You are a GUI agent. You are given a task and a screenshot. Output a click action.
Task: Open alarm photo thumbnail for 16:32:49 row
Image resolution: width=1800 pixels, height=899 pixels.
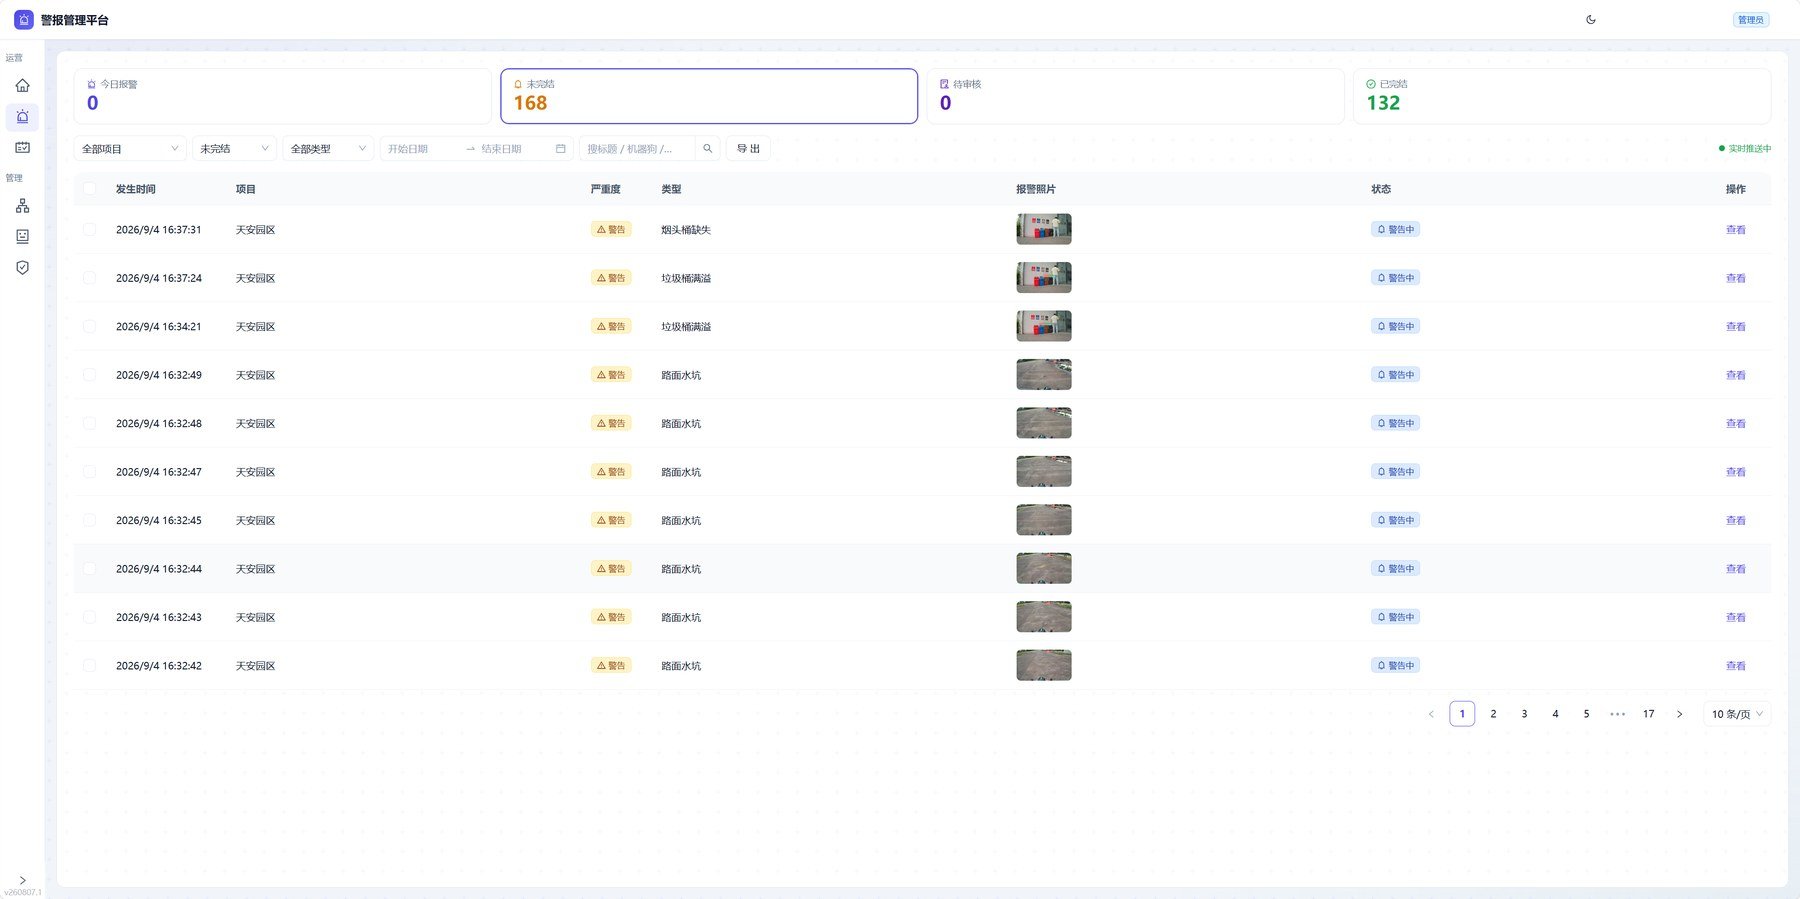point(1043,375)
